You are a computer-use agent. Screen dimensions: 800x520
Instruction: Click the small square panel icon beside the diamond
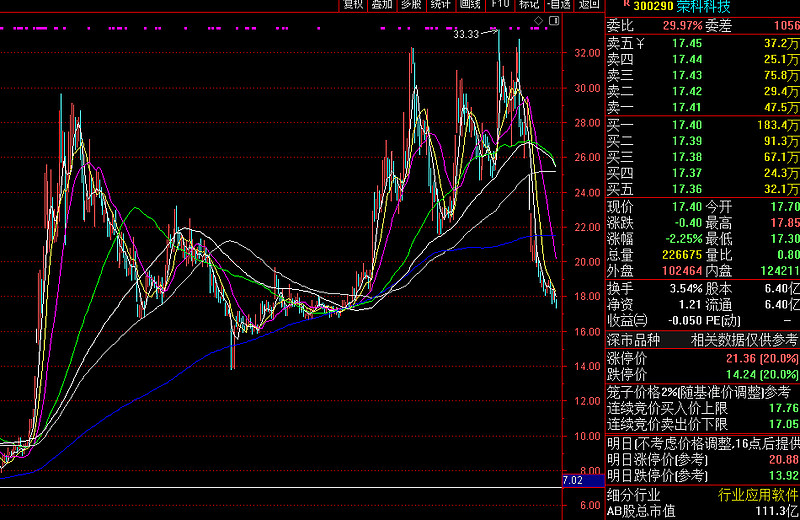[553, 20]
